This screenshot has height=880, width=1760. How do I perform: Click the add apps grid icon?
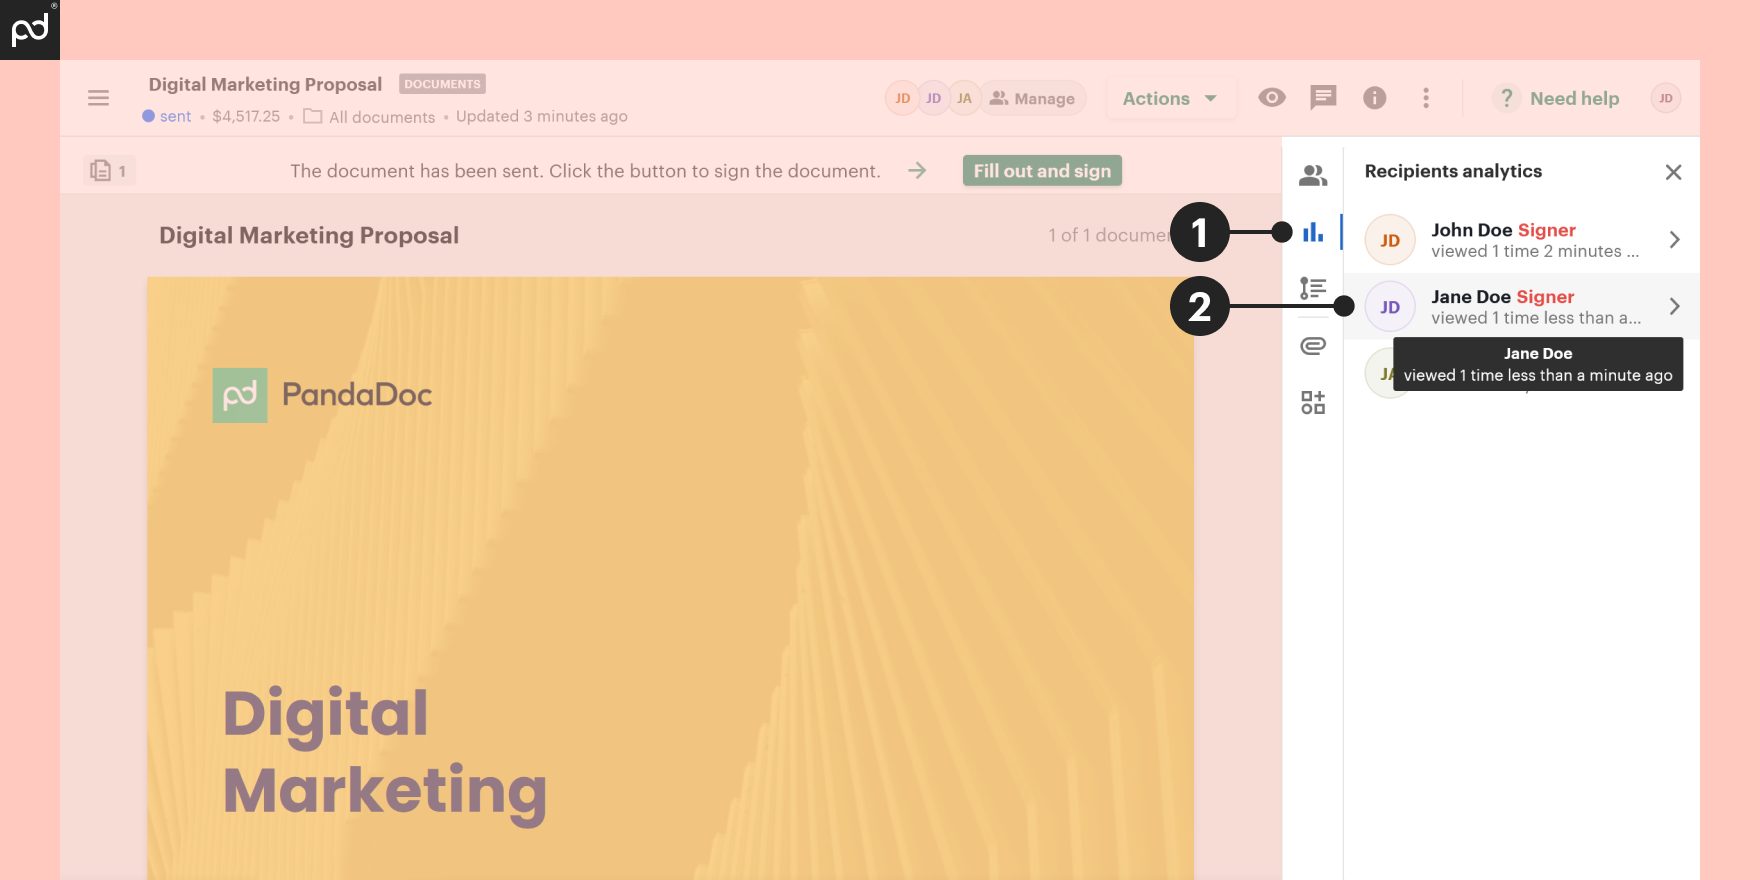tap(1312, 403)
